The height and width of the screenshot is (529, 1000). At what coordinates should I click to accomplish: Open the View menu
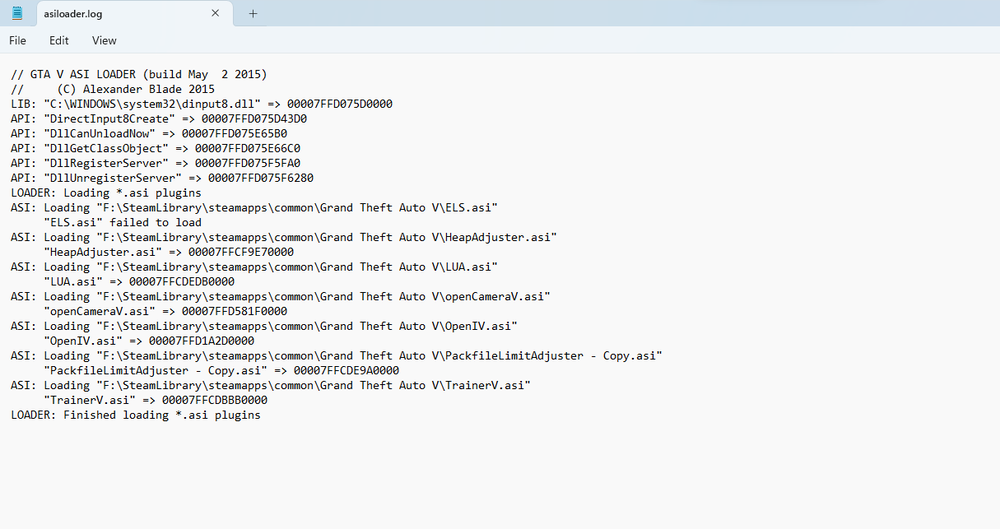coord(104,41)
